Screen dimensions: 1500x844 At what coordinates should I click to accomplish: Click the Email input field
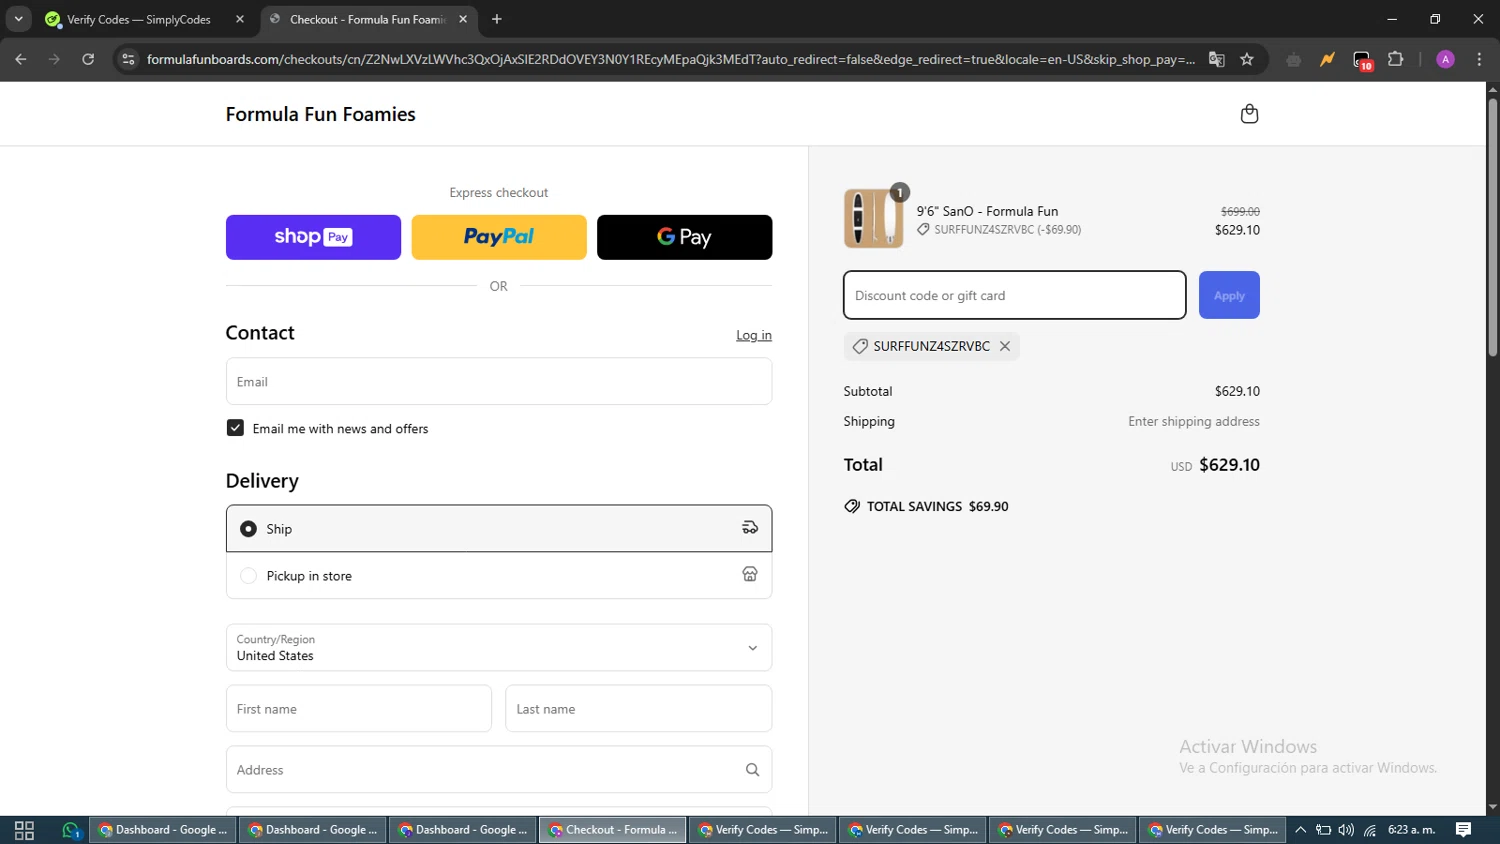tap(499, 381)
